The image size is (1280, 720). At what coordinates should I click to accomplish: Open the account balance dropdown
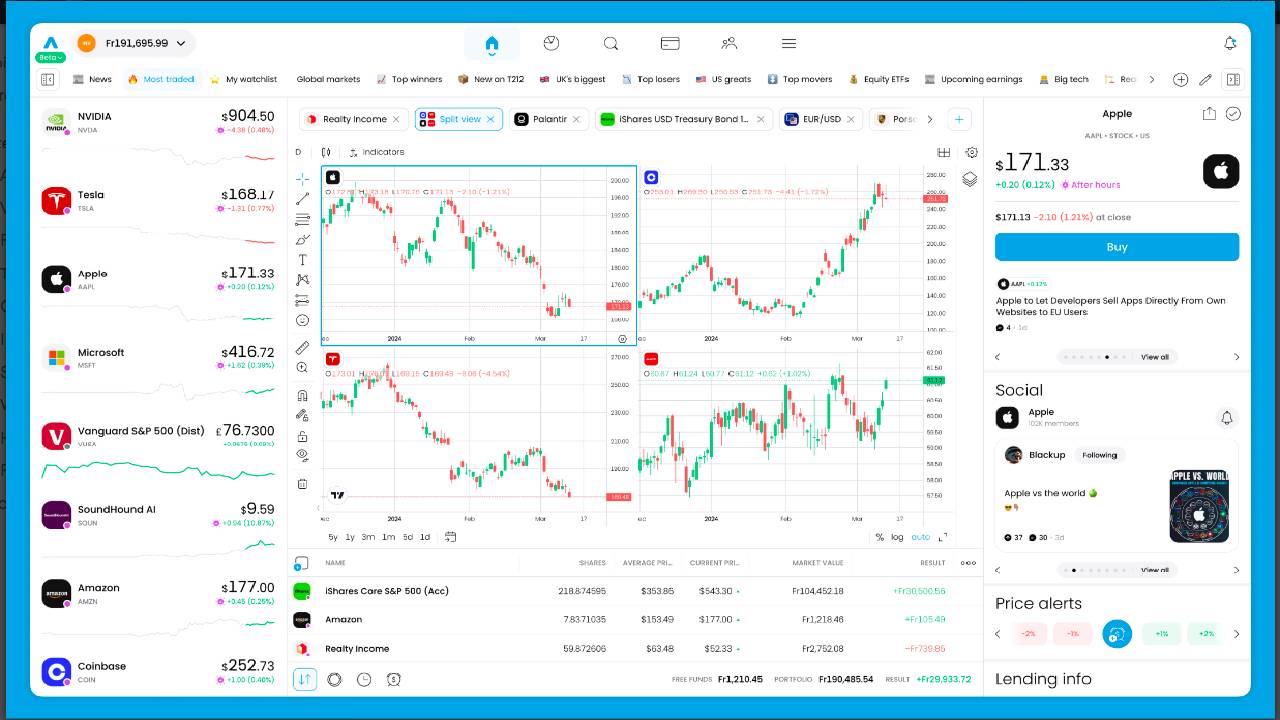(135, 43)
